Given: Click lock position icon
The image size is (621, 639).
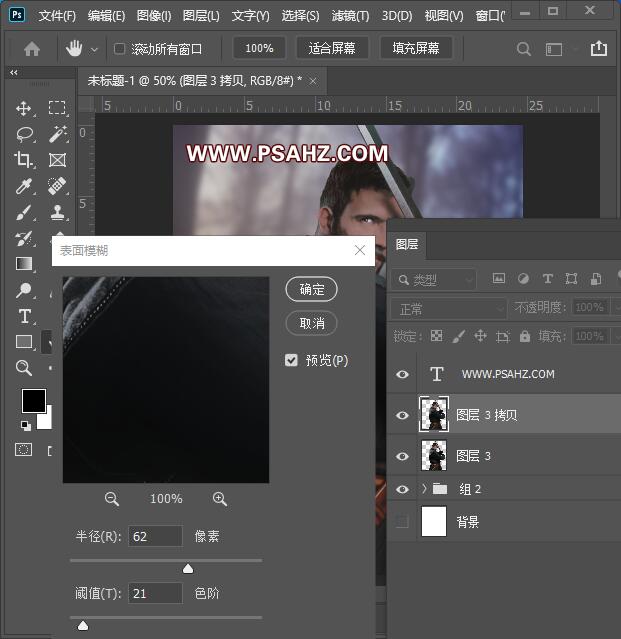Looking at the screenshot, I should [480, 336].
